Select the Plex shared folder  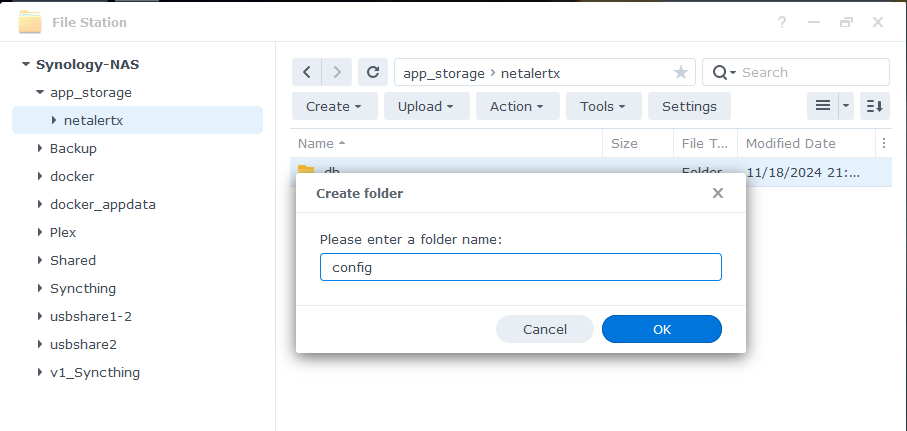(x=63, y=232)
